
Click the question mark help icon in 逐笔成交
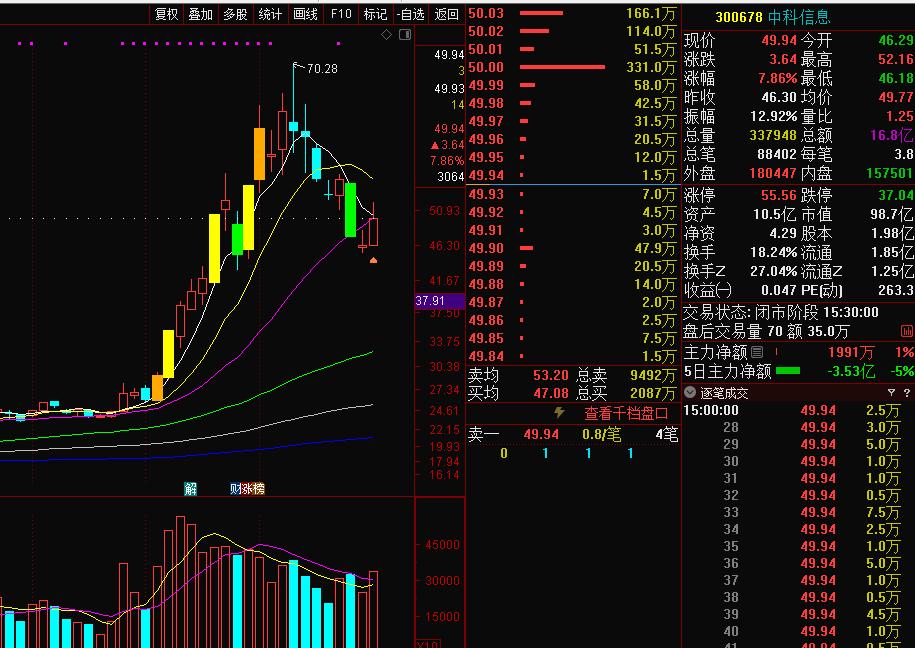pos(907,393)
